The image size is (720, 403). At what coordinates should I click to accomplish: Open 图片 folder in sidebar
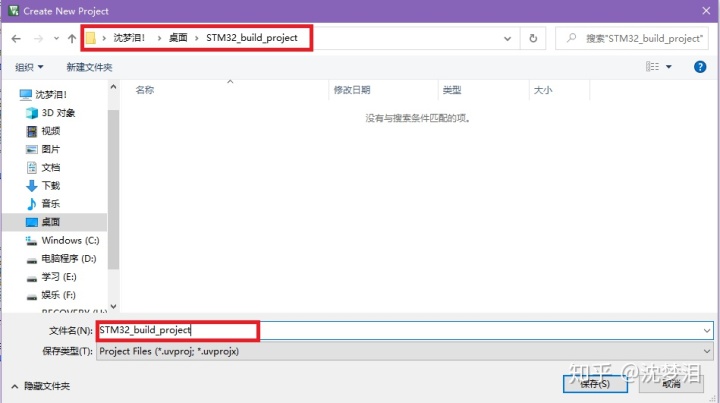(43, 149)
